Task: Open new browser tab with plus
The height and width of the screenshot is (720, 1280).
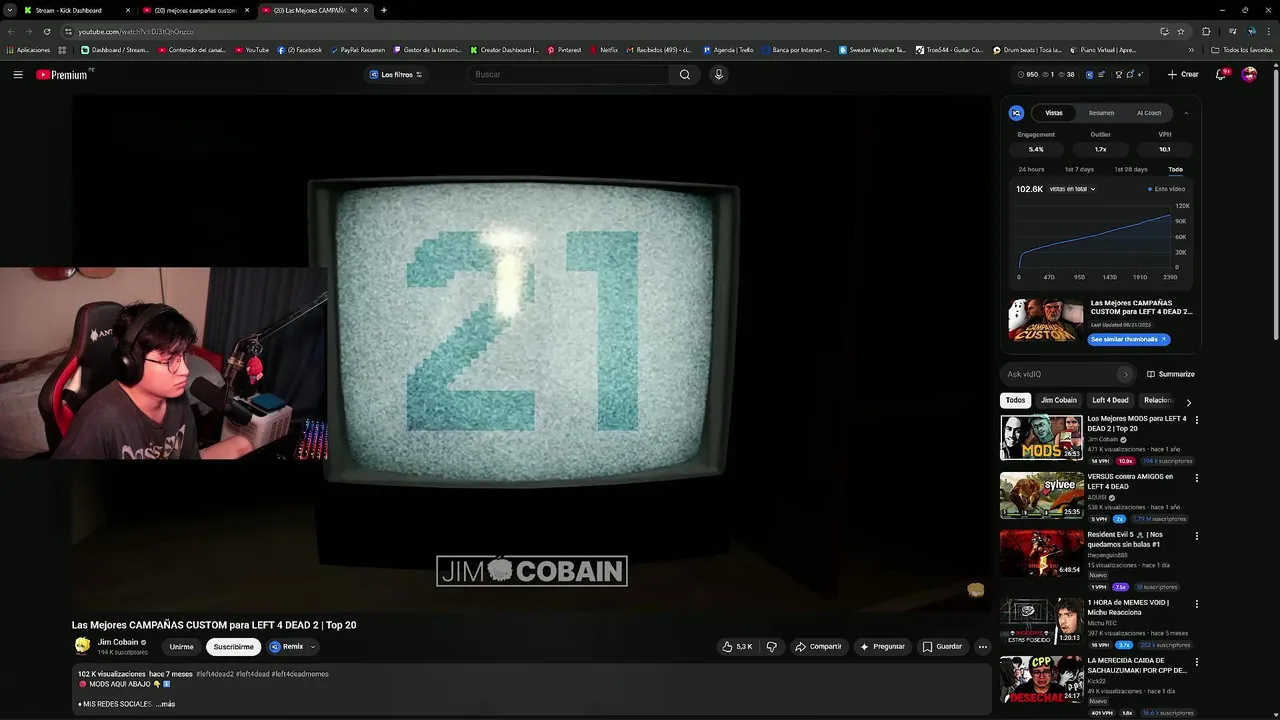Action: [384, 10]
